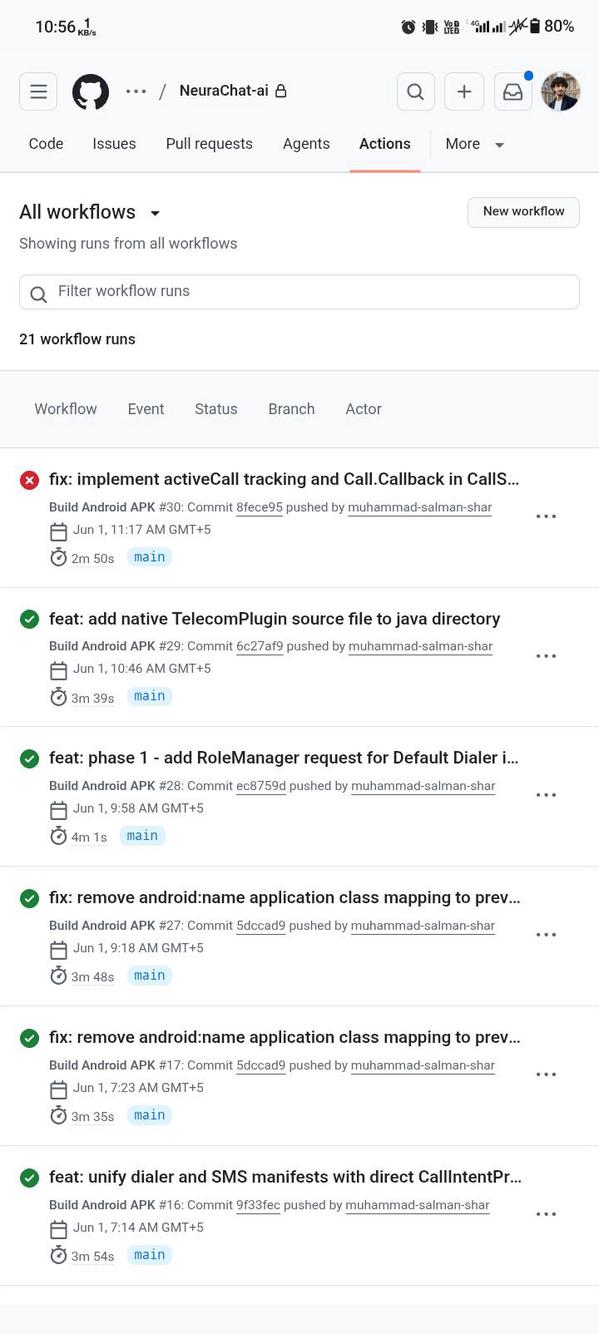Click the main branch label on run #17
This screenshot has width=599, height=1334.
[x=149, y=1115]
